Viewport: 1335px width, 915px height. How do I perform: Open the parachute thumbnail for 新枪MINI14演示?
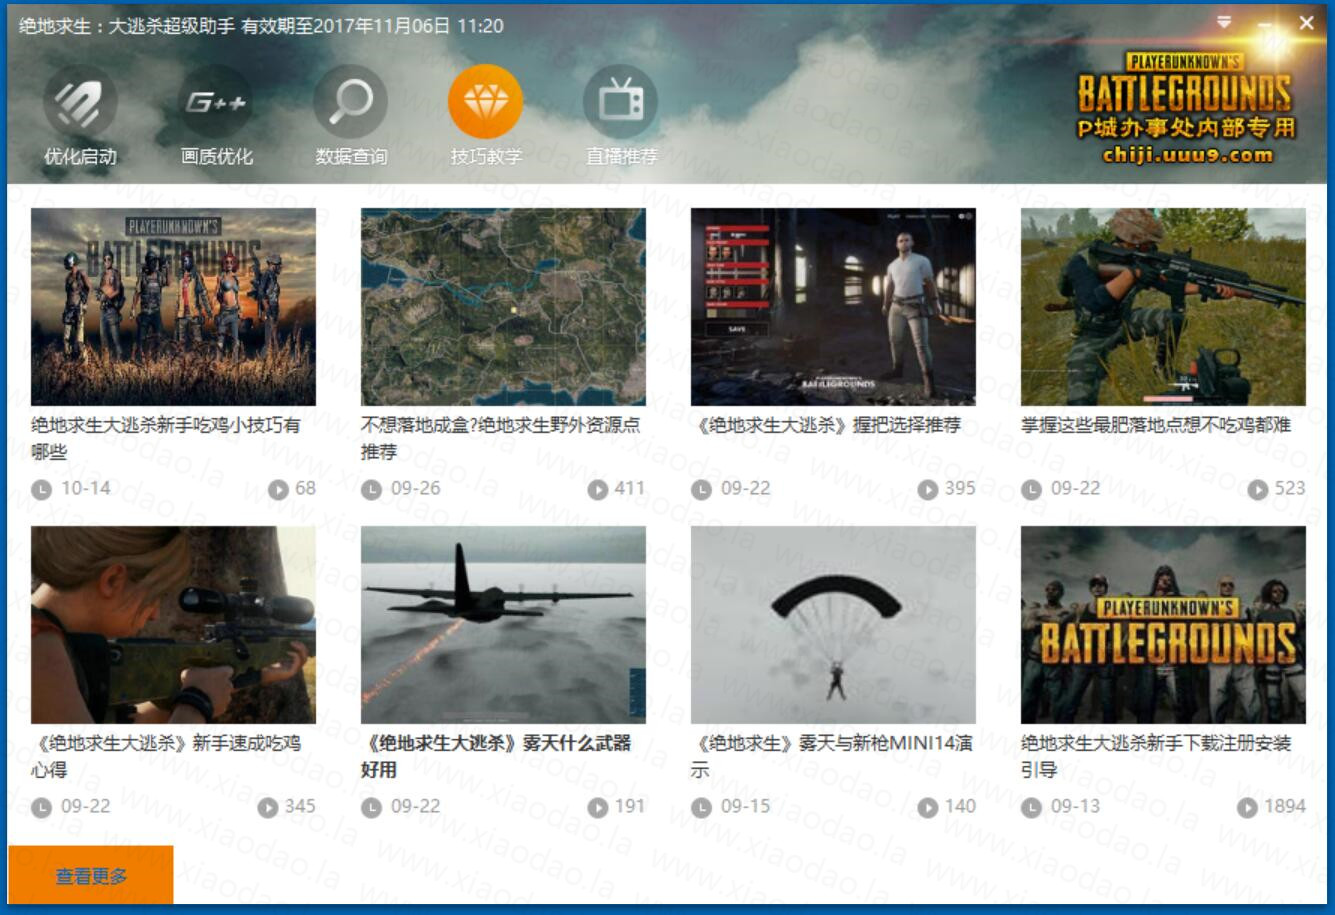click(x=833, y=624)
